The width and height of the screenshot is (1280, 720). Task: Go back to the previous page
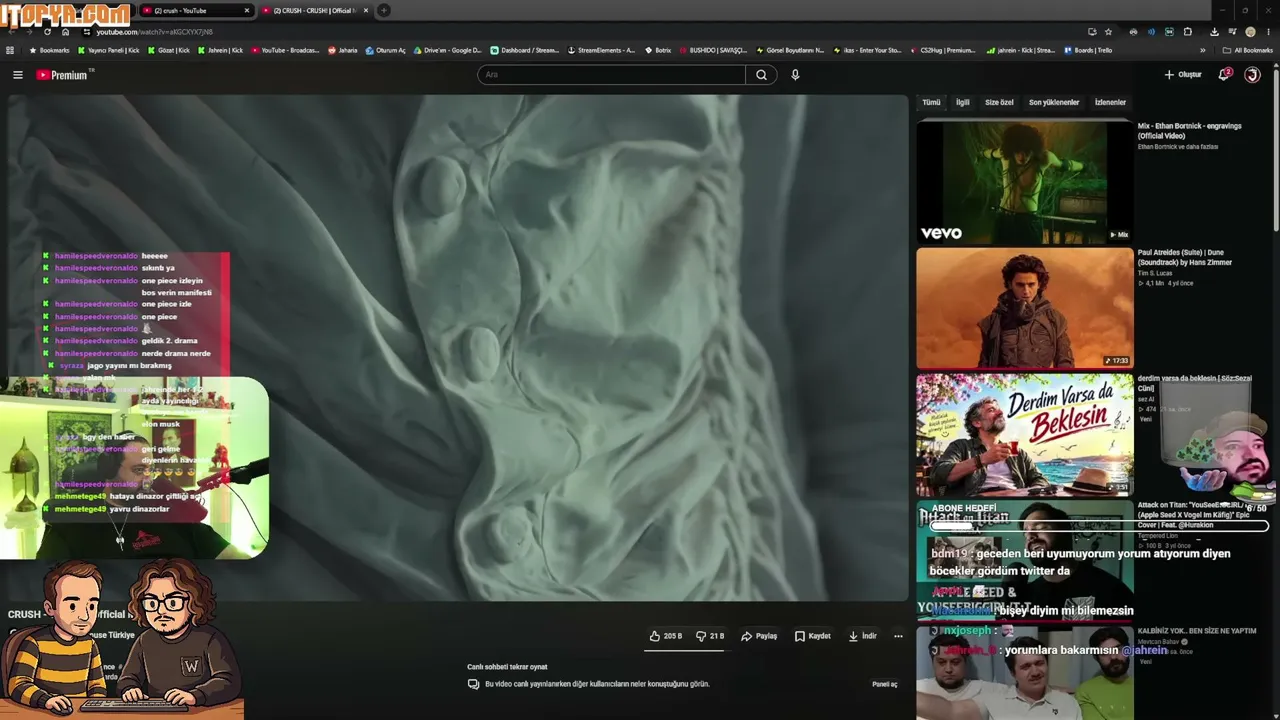pyautogui.click(x=10, y=32)
